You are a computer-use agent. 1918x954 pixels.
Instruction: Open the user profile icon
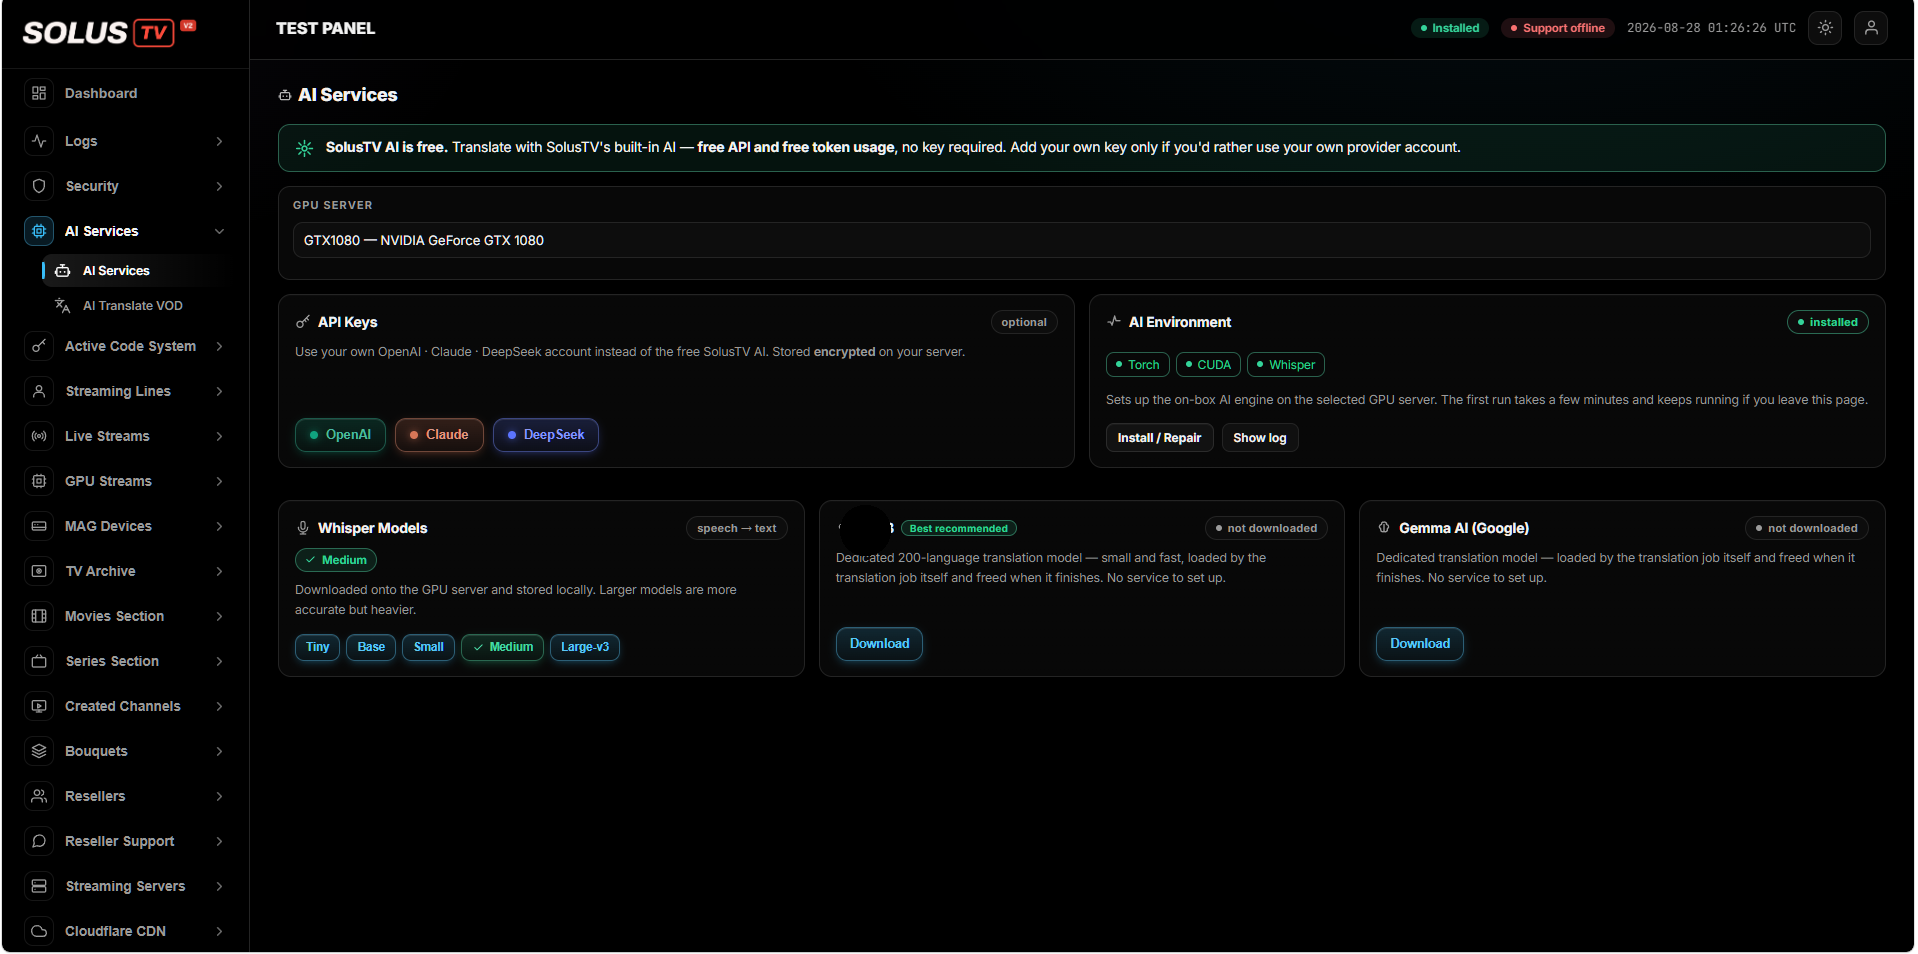coord(1871,28)
